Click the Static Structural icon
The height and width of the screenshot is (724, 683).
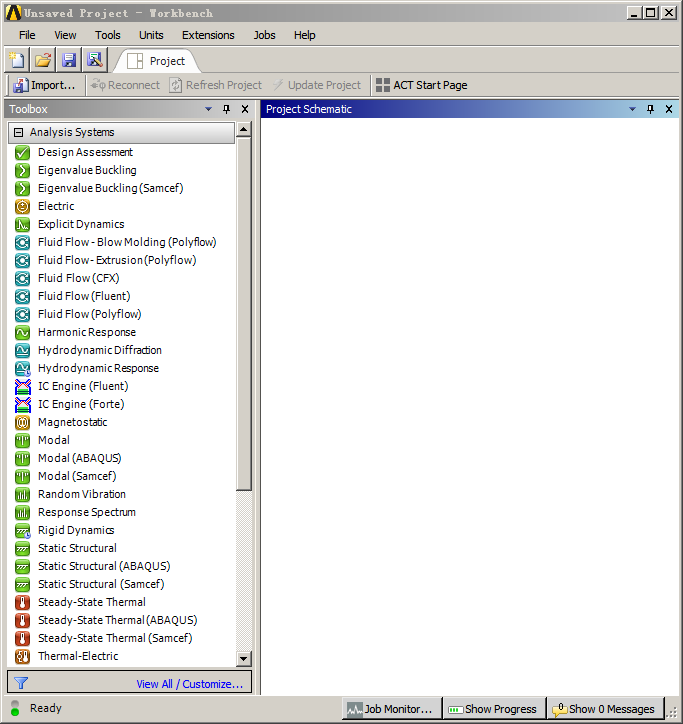click(x=22, y=549)
